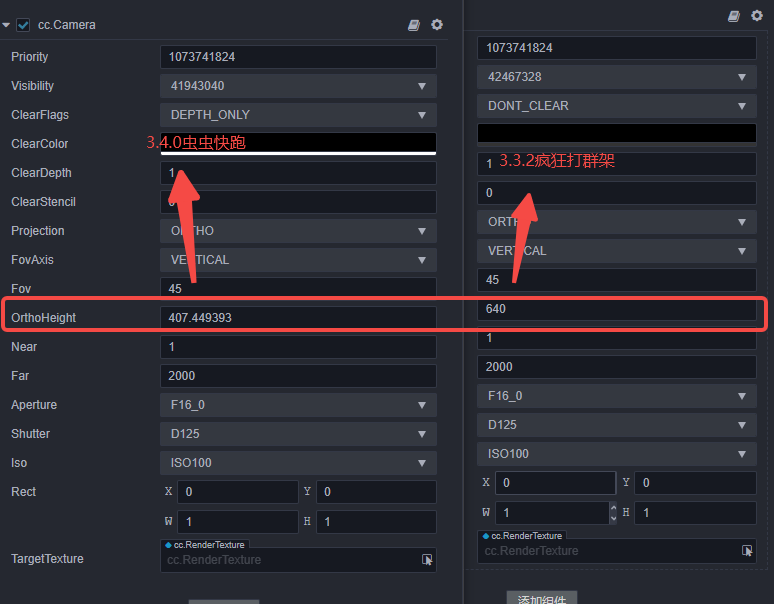Click the right panel Rect X input field

point(556,483)
